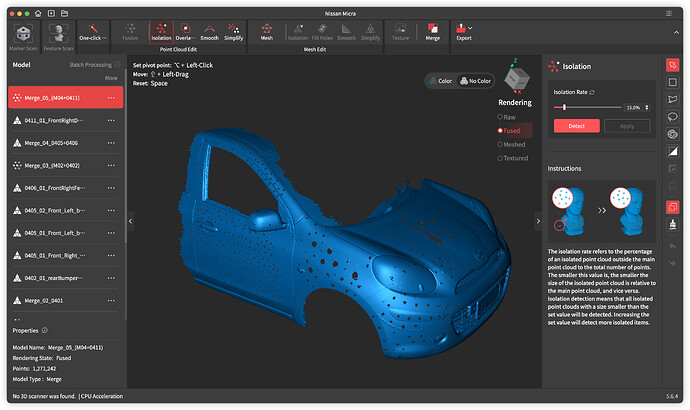Collapse the top toolbar ribbon
This screenshot has height=410, width=690.
tap(676, 33)
